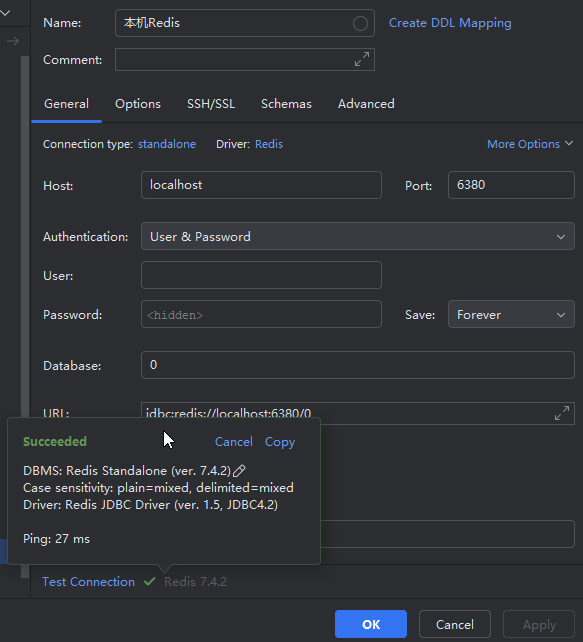Click the green checkmark beside Test Connection

click(x=149, y=581)
